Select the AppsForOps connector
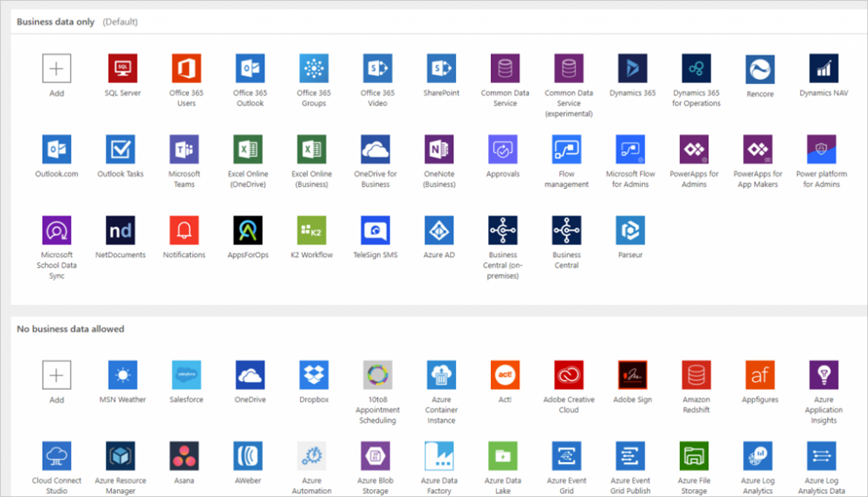The image size is (868, 497). (x=247, y=230)
